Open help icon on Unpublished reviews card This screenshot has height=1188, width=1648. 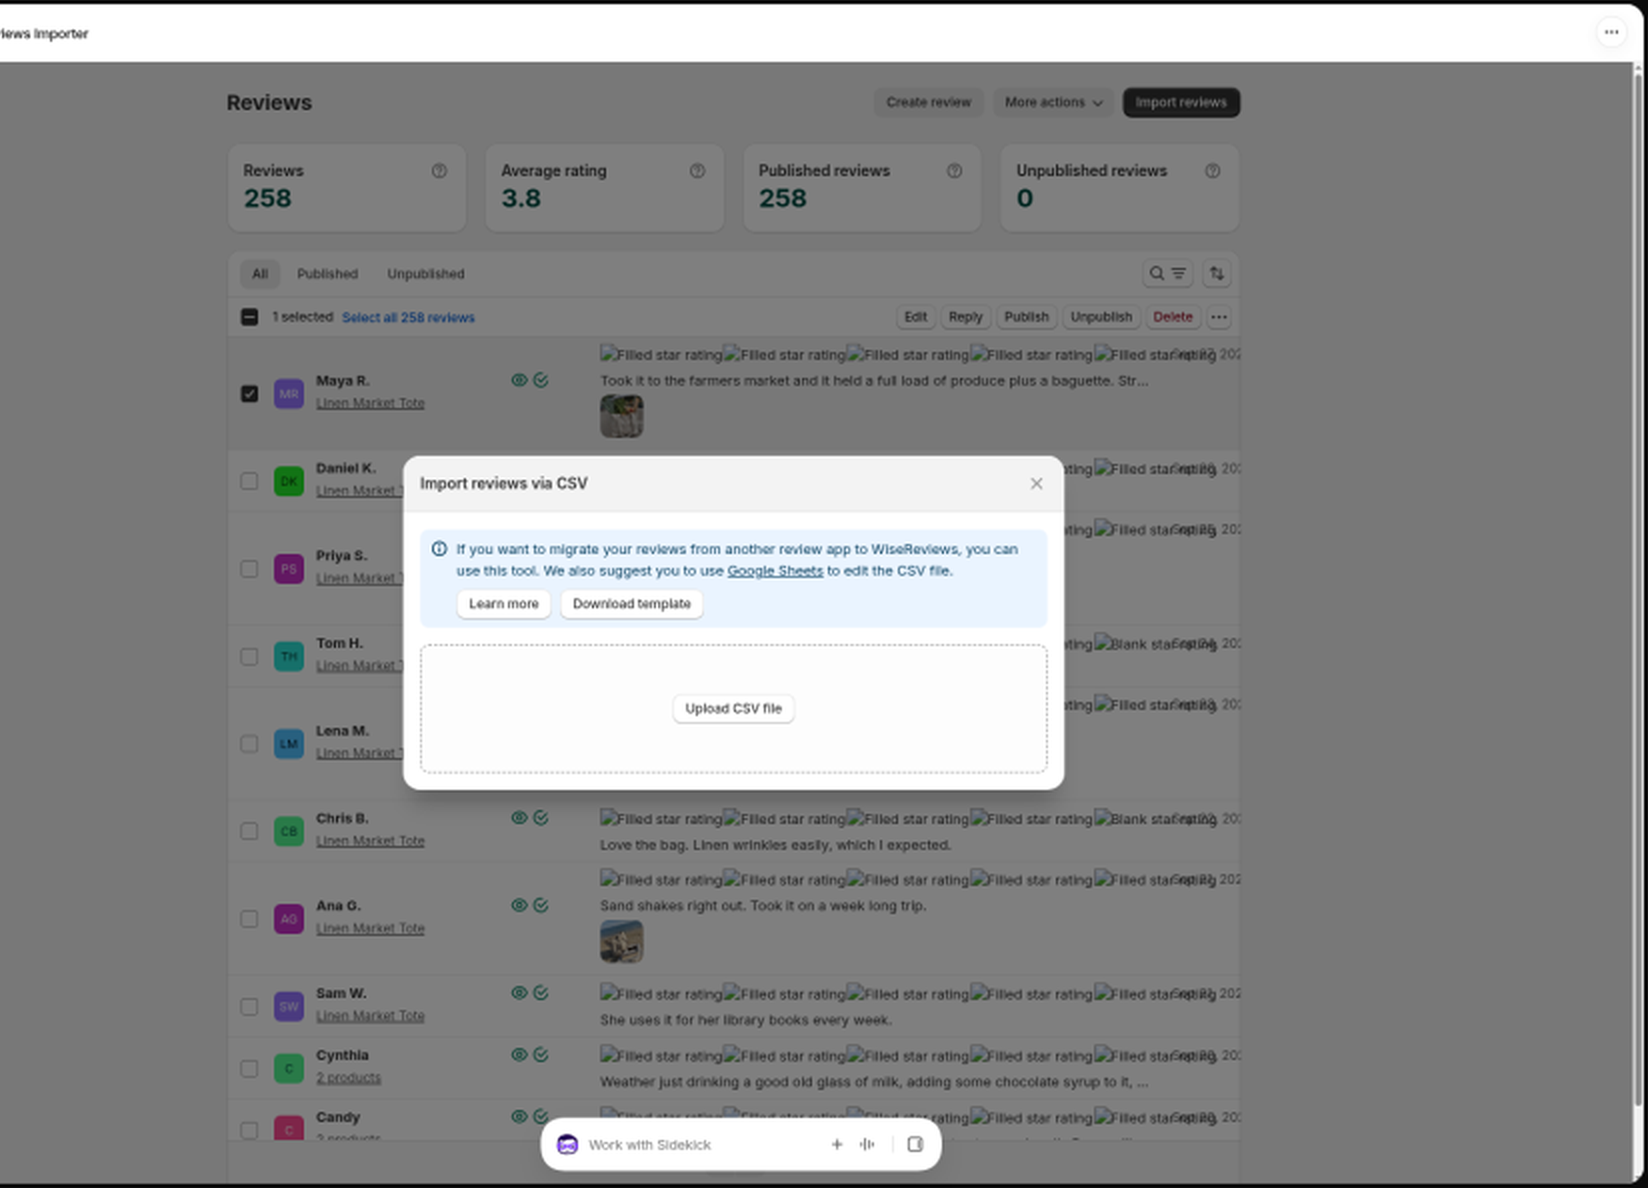(x=1212, y=171)
